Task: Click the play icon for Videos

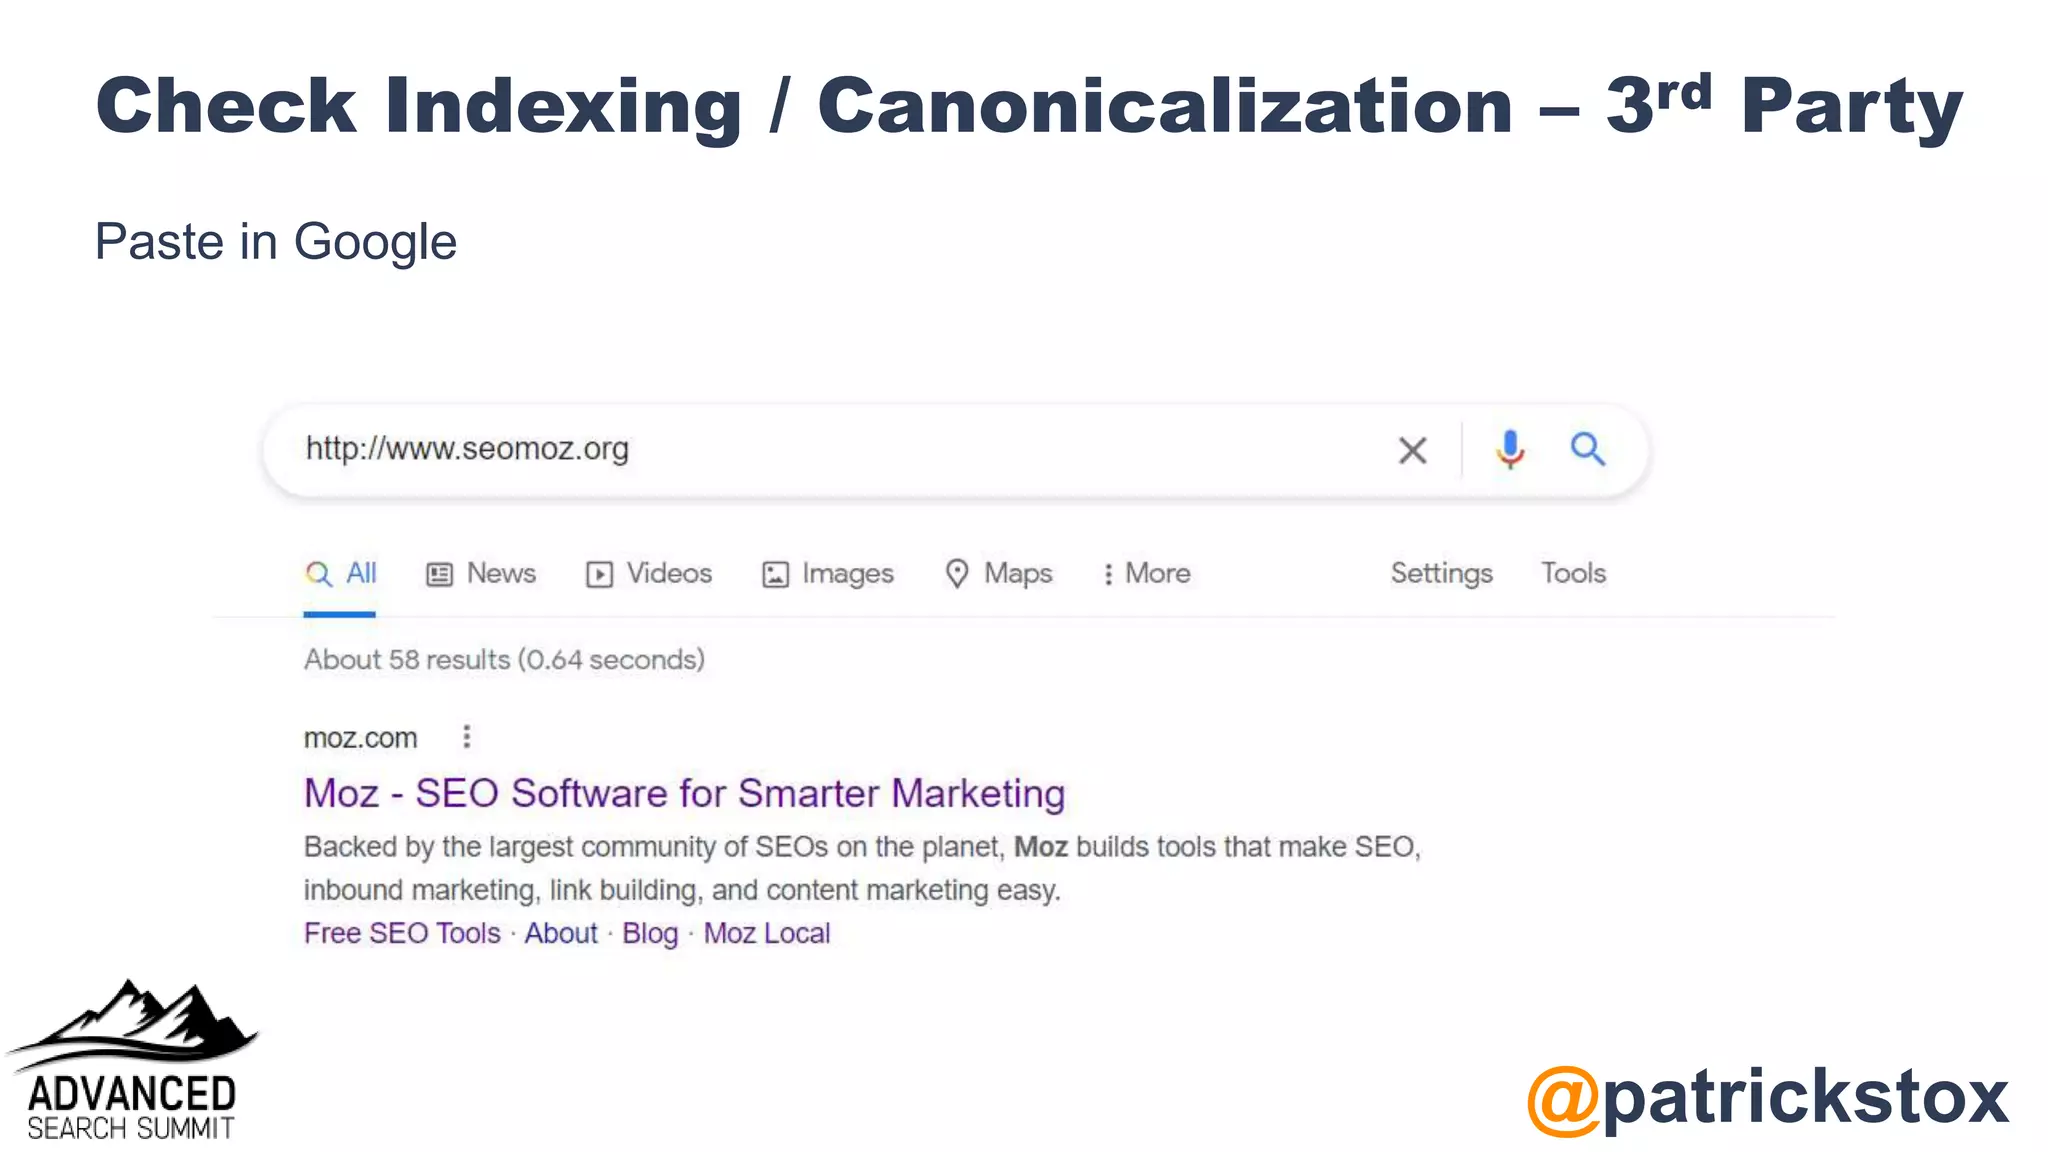Action: (x=599, y=574)
